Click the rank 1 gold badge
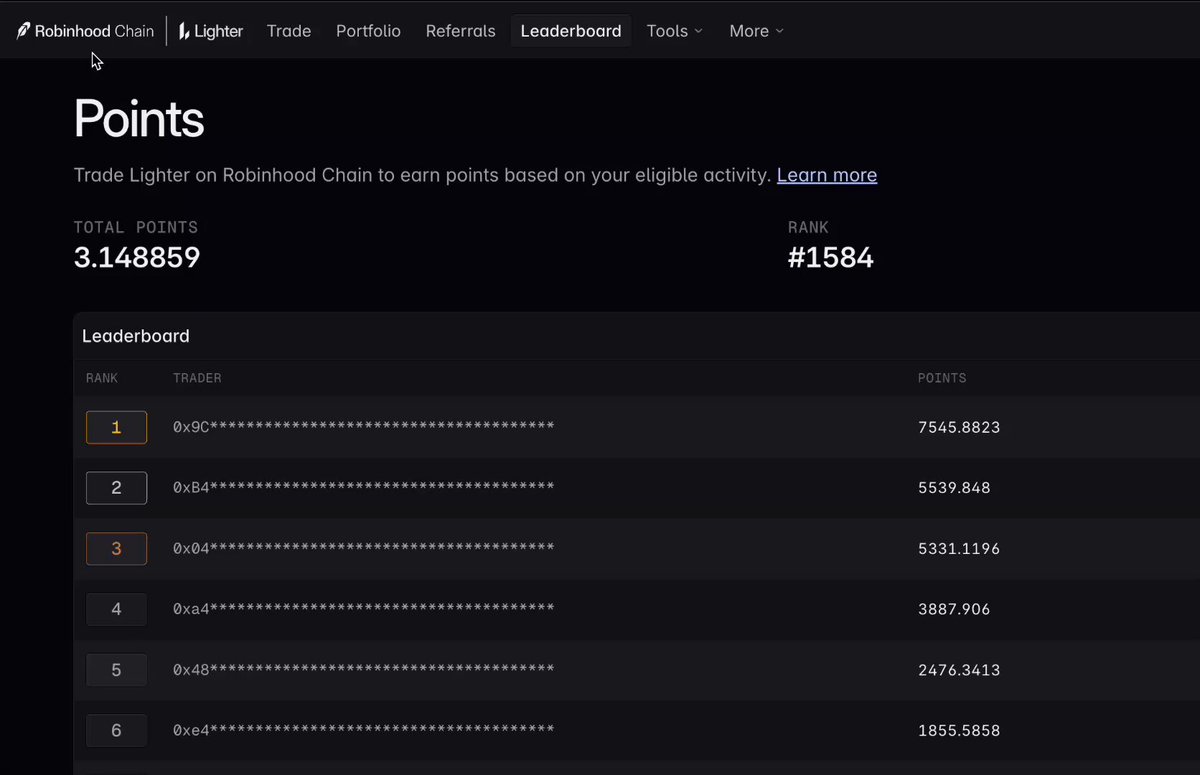The height and width of the screenshot is (775, 1200). point(116,427)
